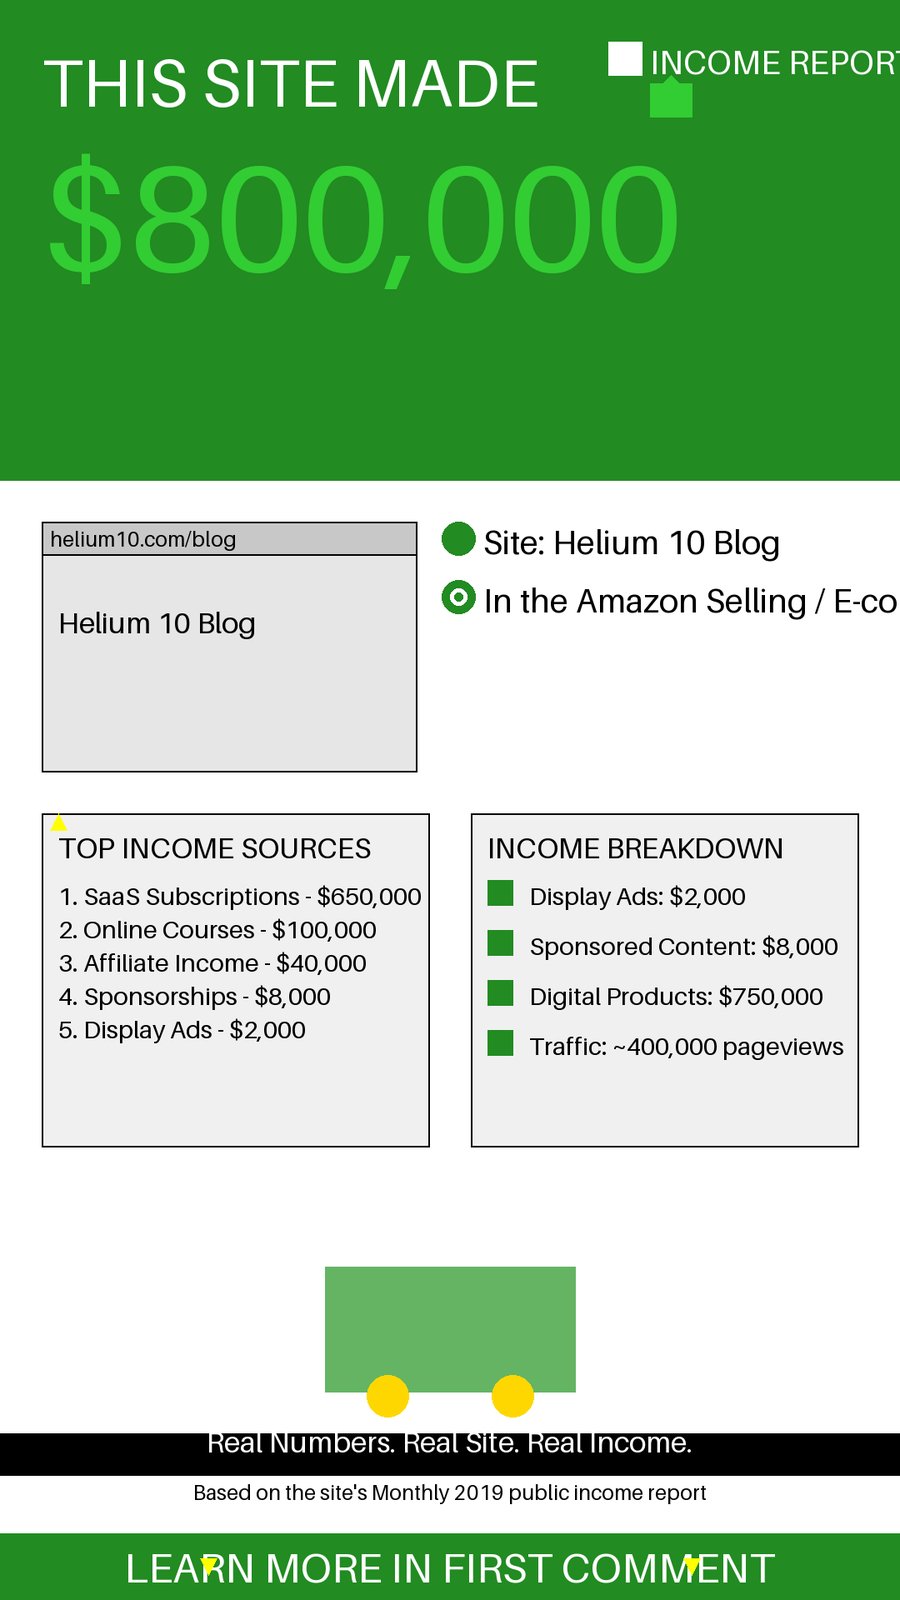This screenshot has height=1600, width=900.
Task: Click the green square next to Digital Products
Action: [500, 993]
